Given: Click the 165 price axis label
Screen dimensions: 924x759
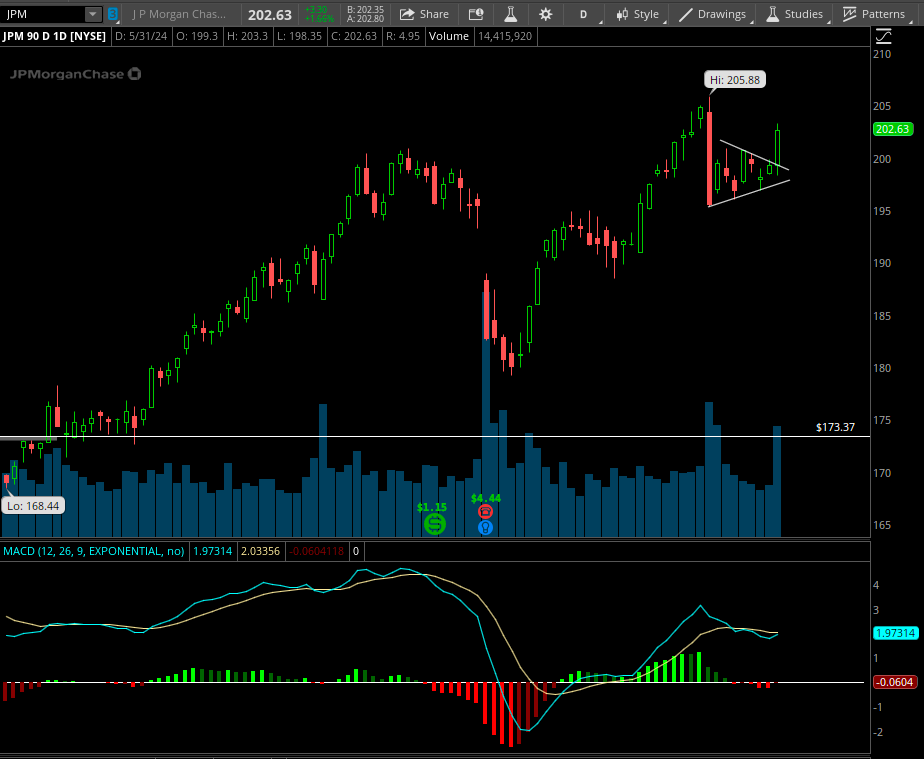Looking at the screenshot, I should coord(882,525).
